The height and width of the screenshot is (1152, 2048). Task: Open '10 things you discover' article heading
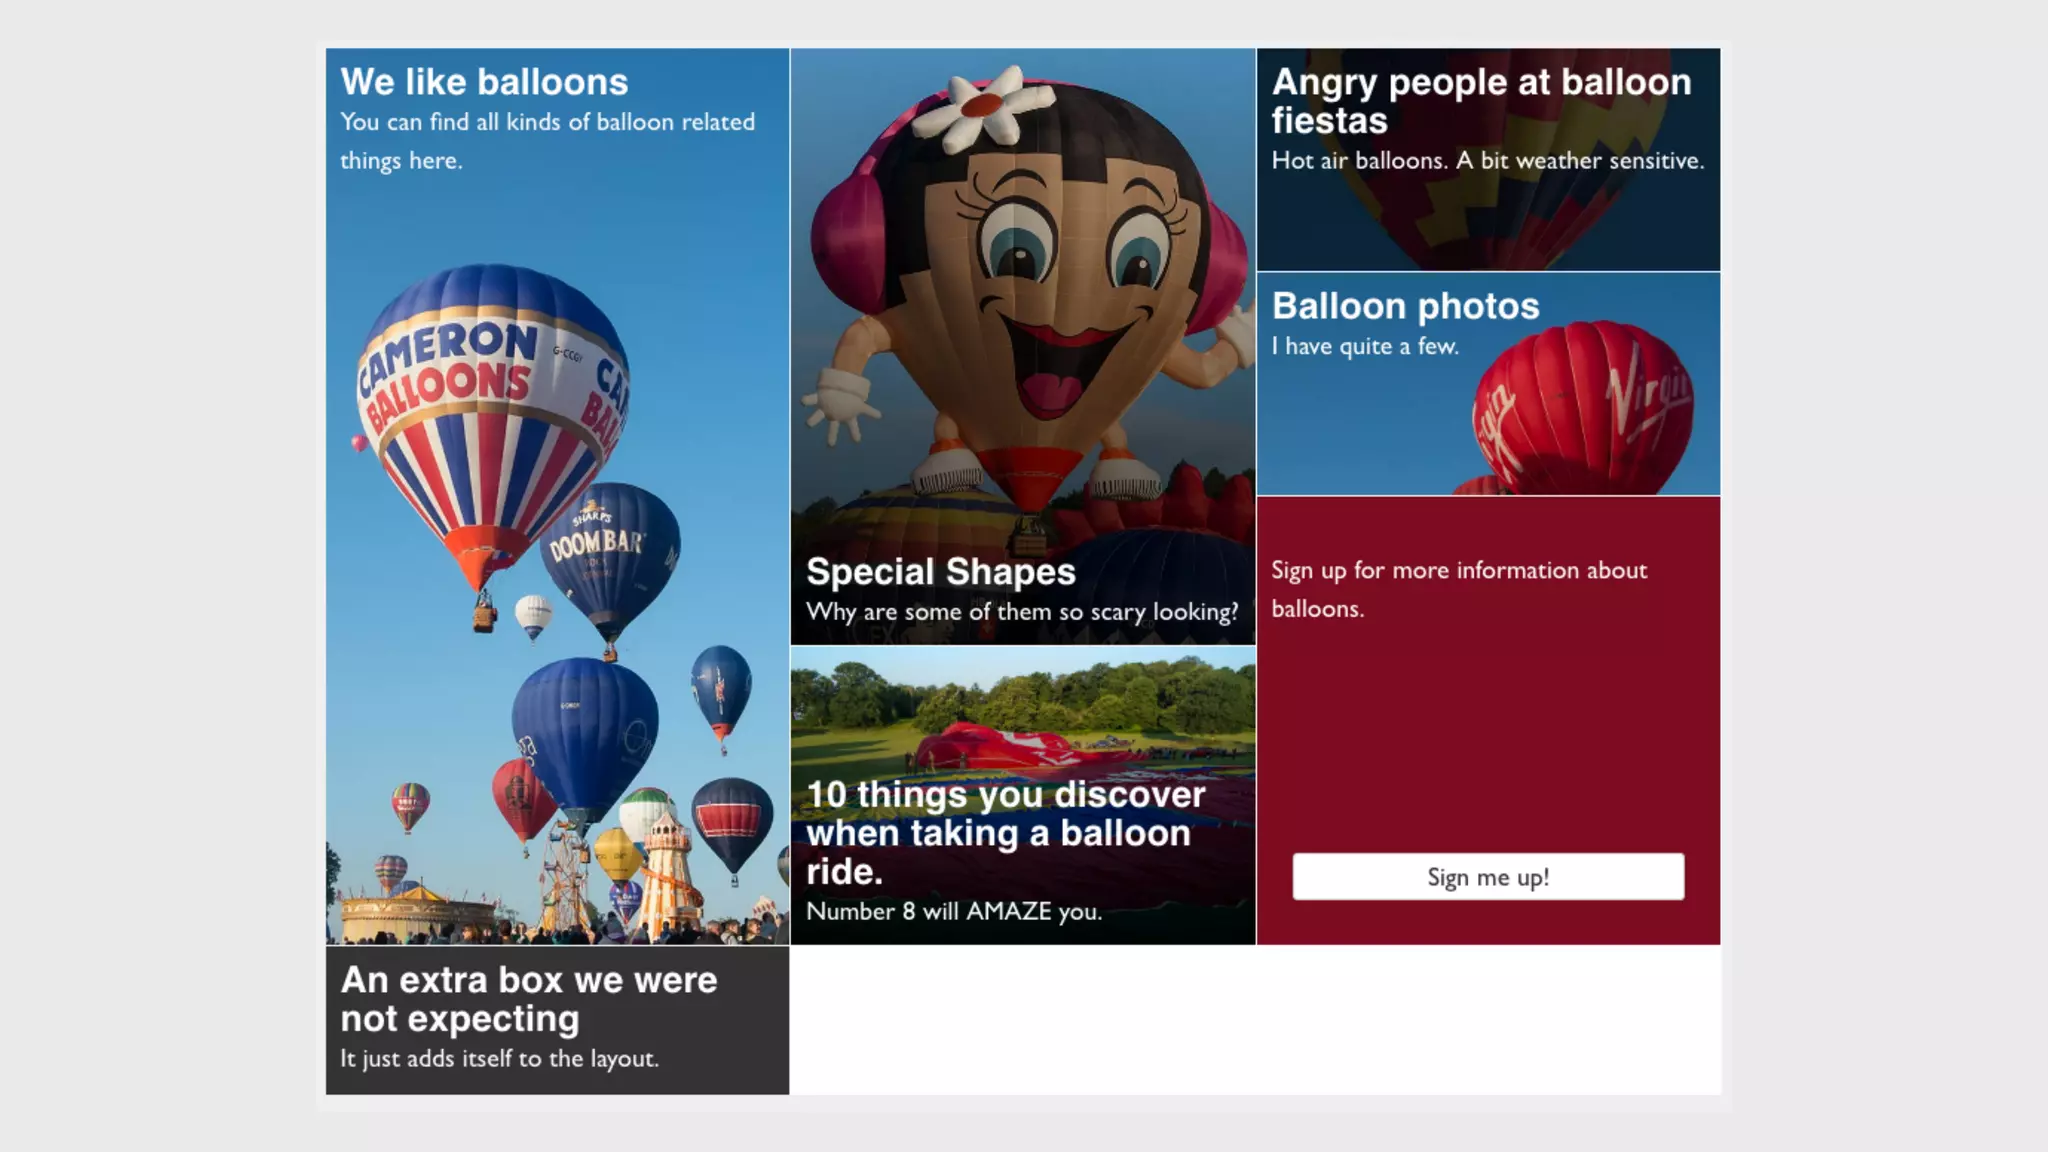coord(1005,832)
